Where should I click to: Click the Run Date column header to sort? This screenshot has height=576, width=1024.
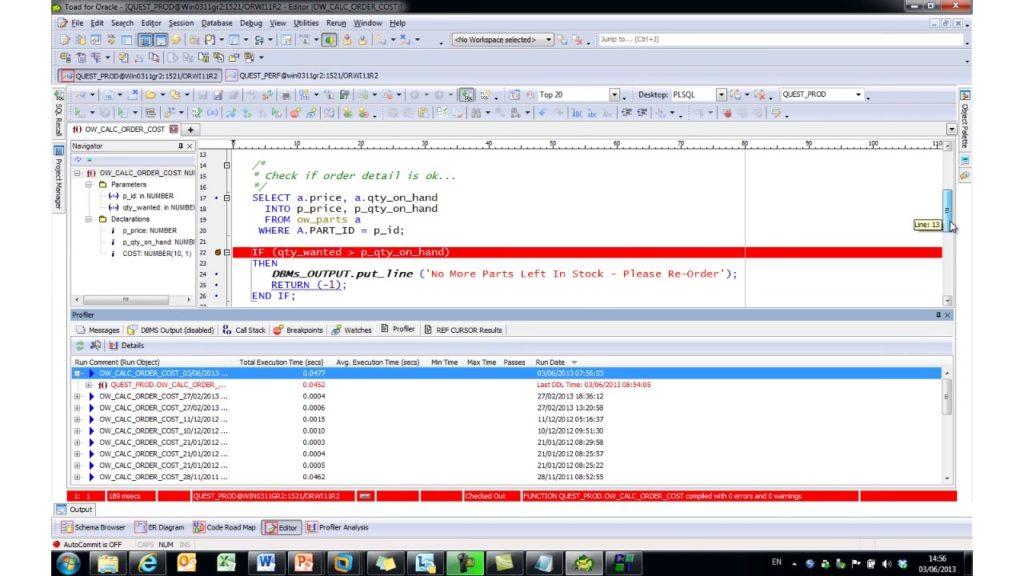pos(553,363)
